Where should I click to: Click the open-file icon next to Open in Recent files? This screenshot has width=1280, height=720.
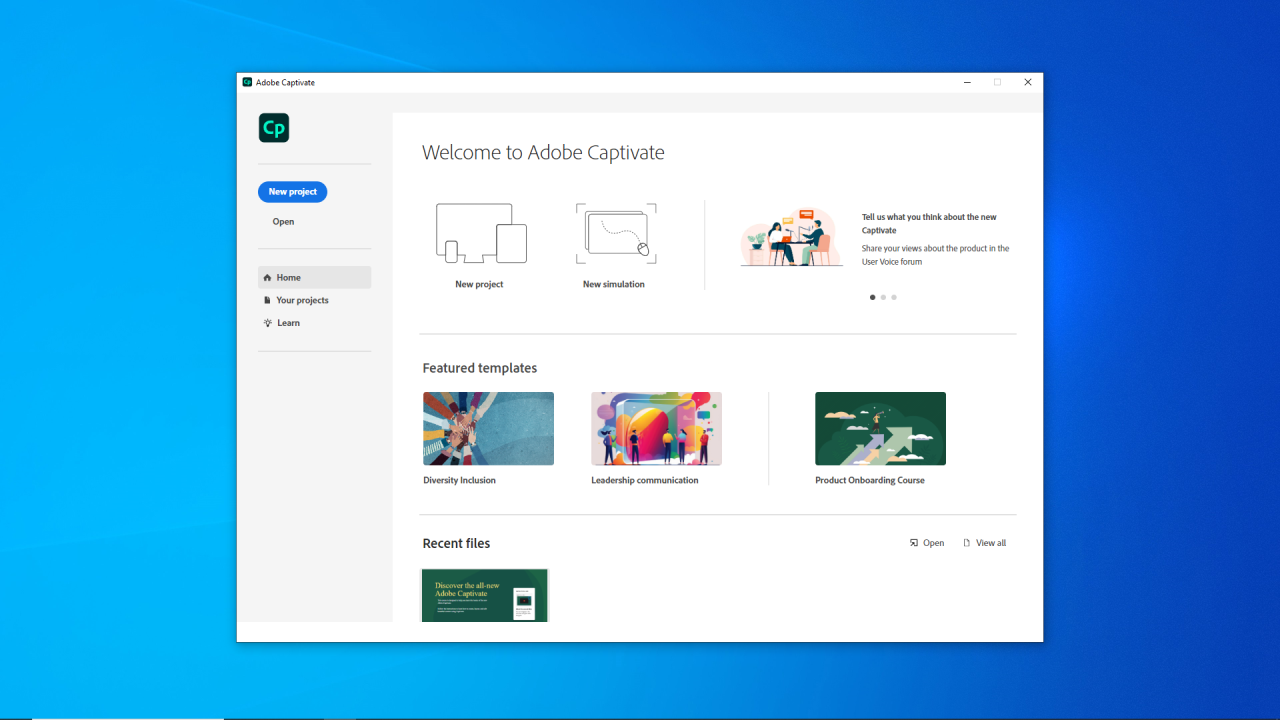(914, 543)
